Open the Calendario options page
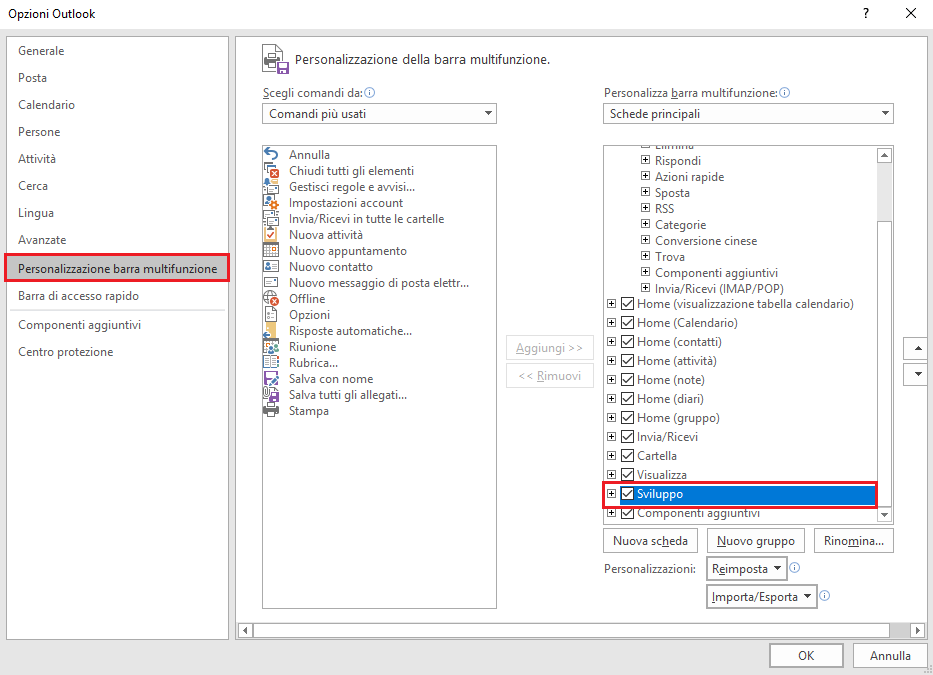 pos(117,105)
